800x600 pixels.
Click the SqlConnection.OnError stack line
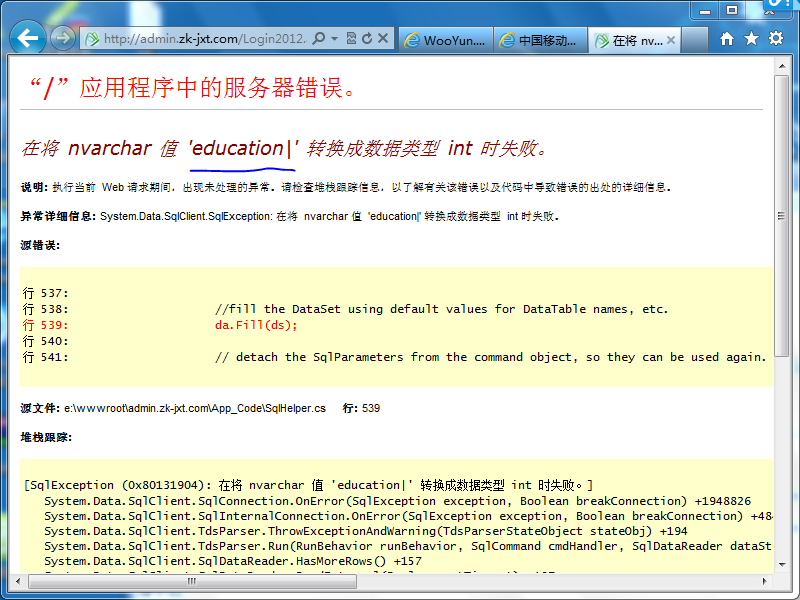click(397, 501)
